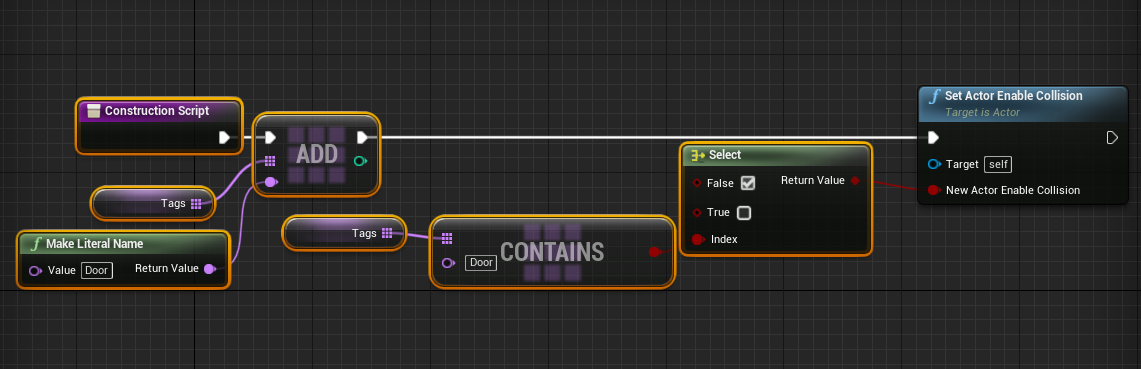1141x369 pixels.
Task: Click Set Actor Enable Collision exec output
Action: 1112,138
